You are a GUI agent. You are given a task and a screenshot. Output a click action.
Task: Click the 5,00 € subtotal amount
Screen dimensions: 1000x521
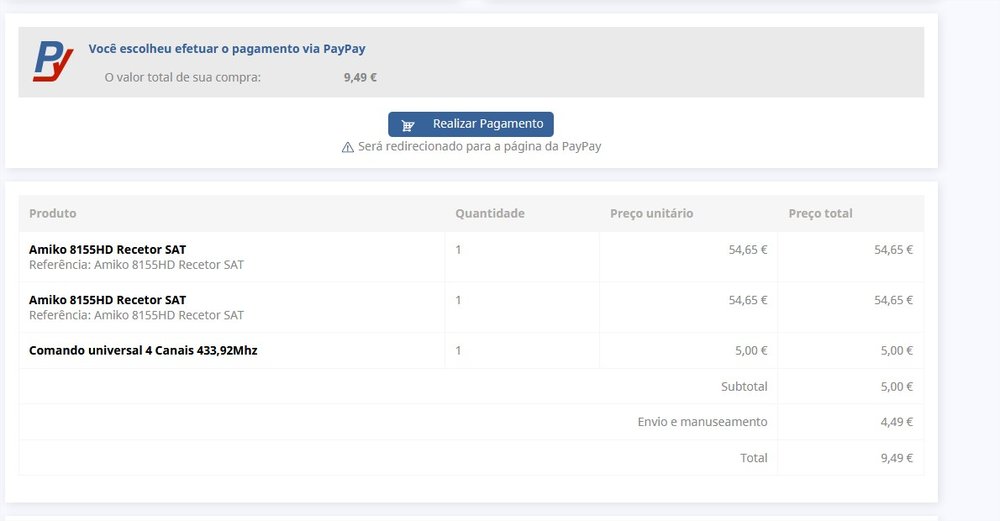896,386
